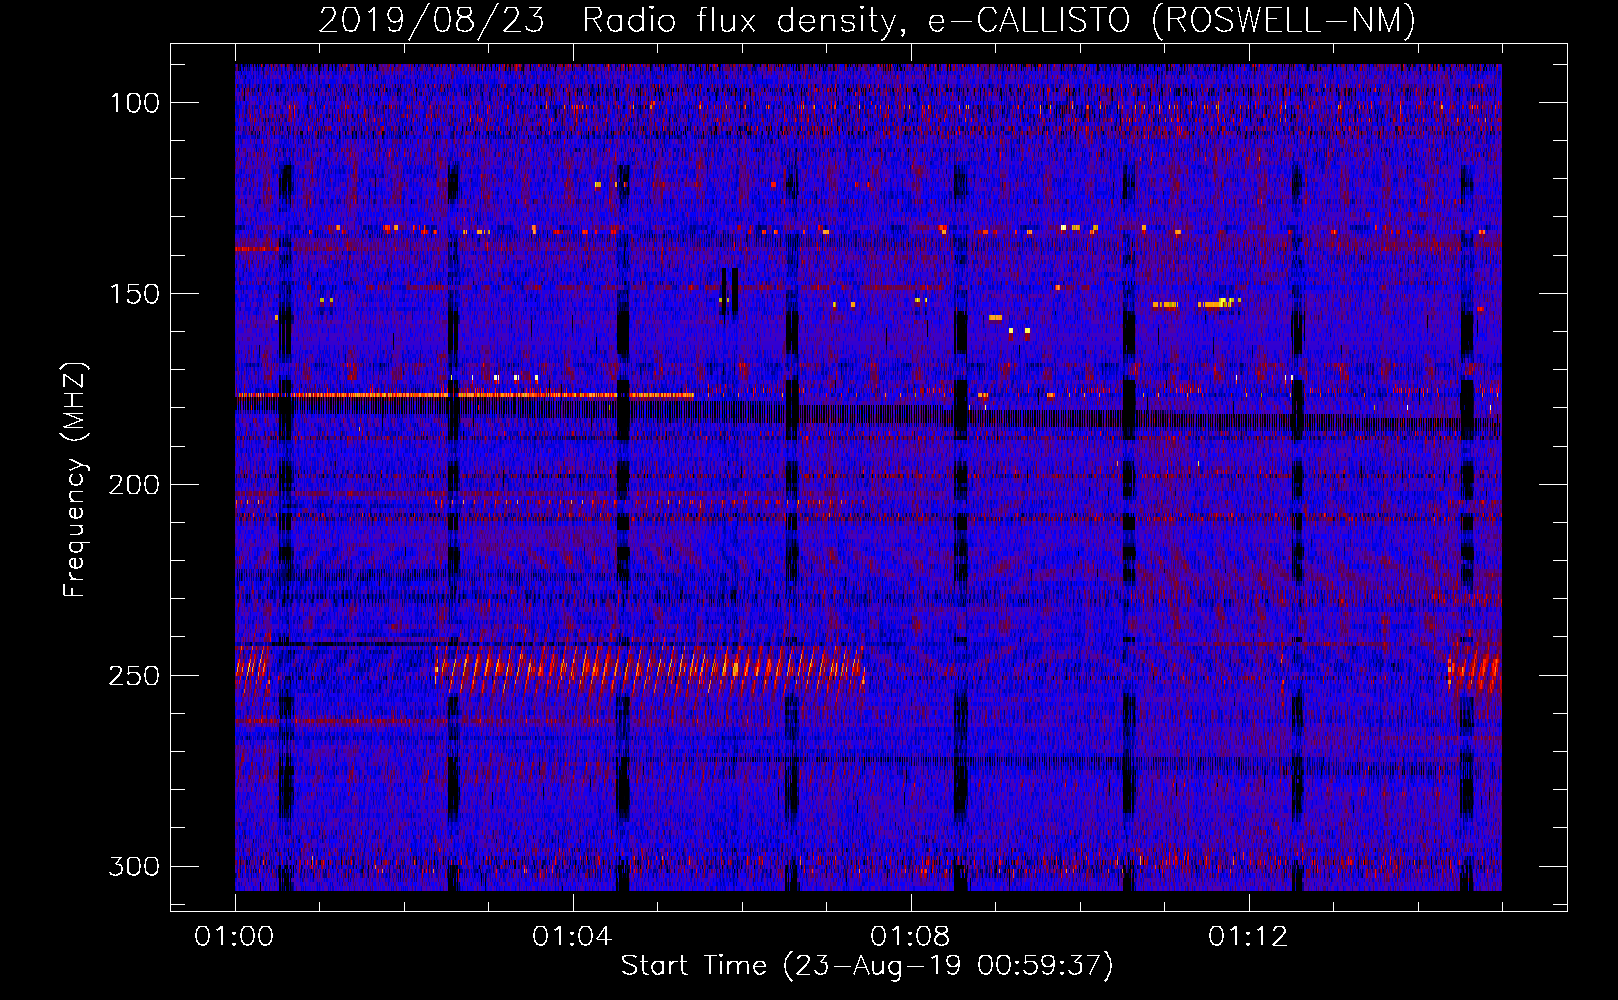Click the 01:08 time tick label

coord(910,936)
